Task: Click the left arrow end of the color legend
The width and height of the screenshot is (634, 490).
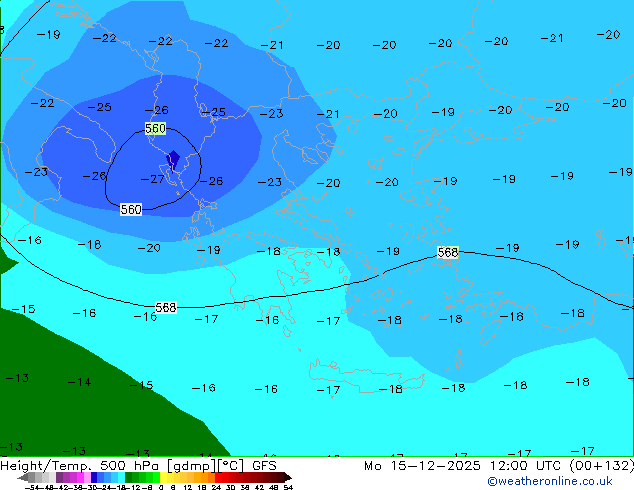Action: (22, 477)
